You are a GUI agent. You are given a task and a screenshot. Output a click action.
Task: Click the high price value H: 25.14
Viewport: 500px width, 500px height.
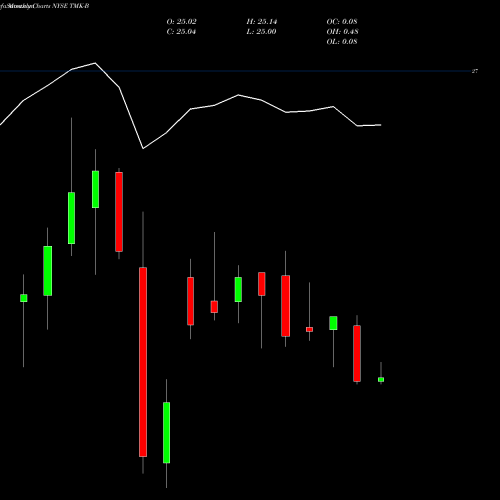point(262,22)
